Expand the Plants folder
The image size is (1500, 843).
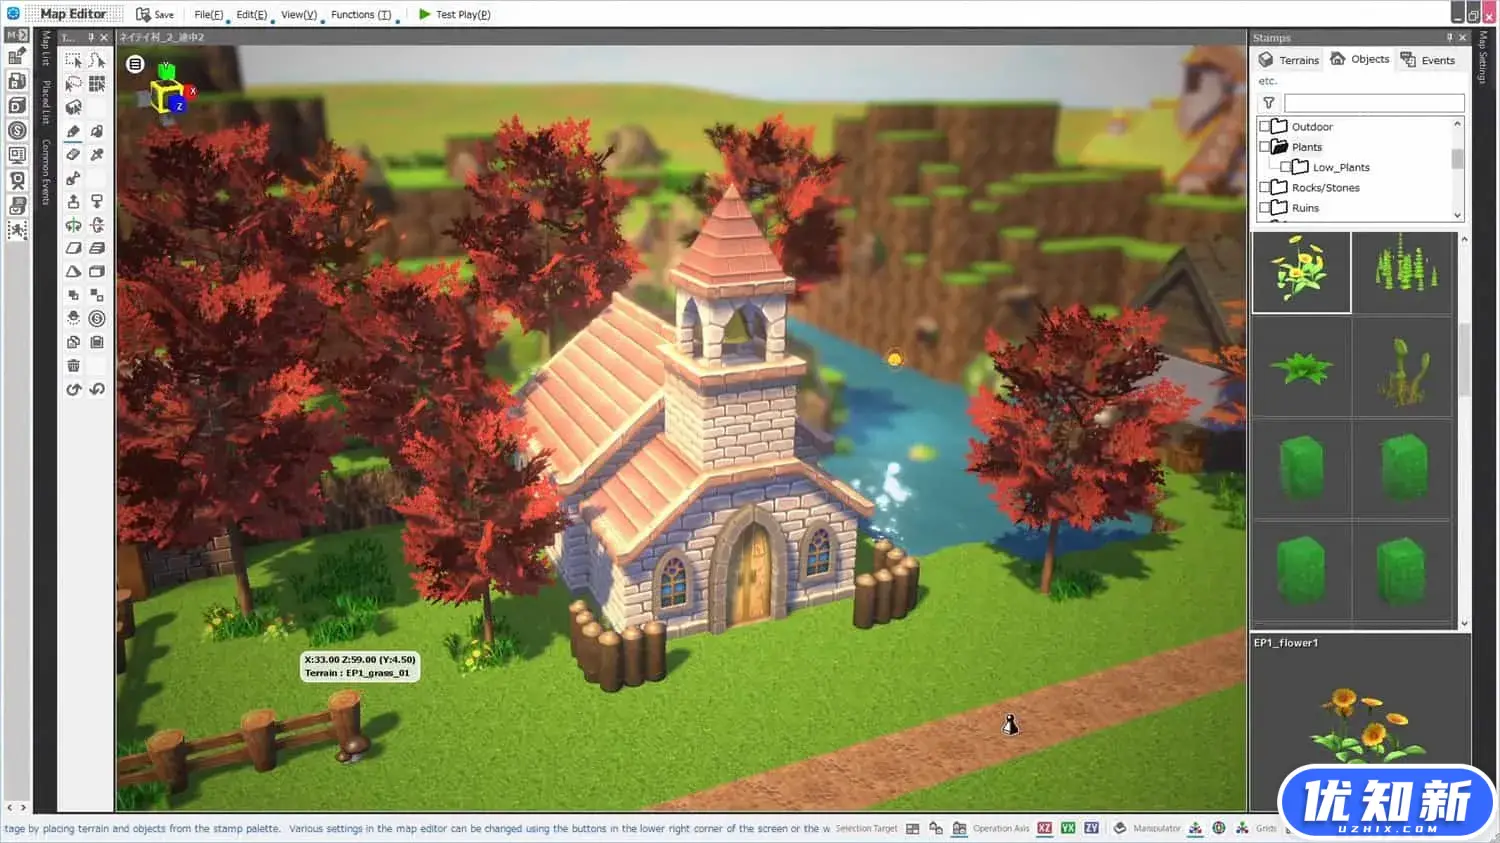(1279, 146)
